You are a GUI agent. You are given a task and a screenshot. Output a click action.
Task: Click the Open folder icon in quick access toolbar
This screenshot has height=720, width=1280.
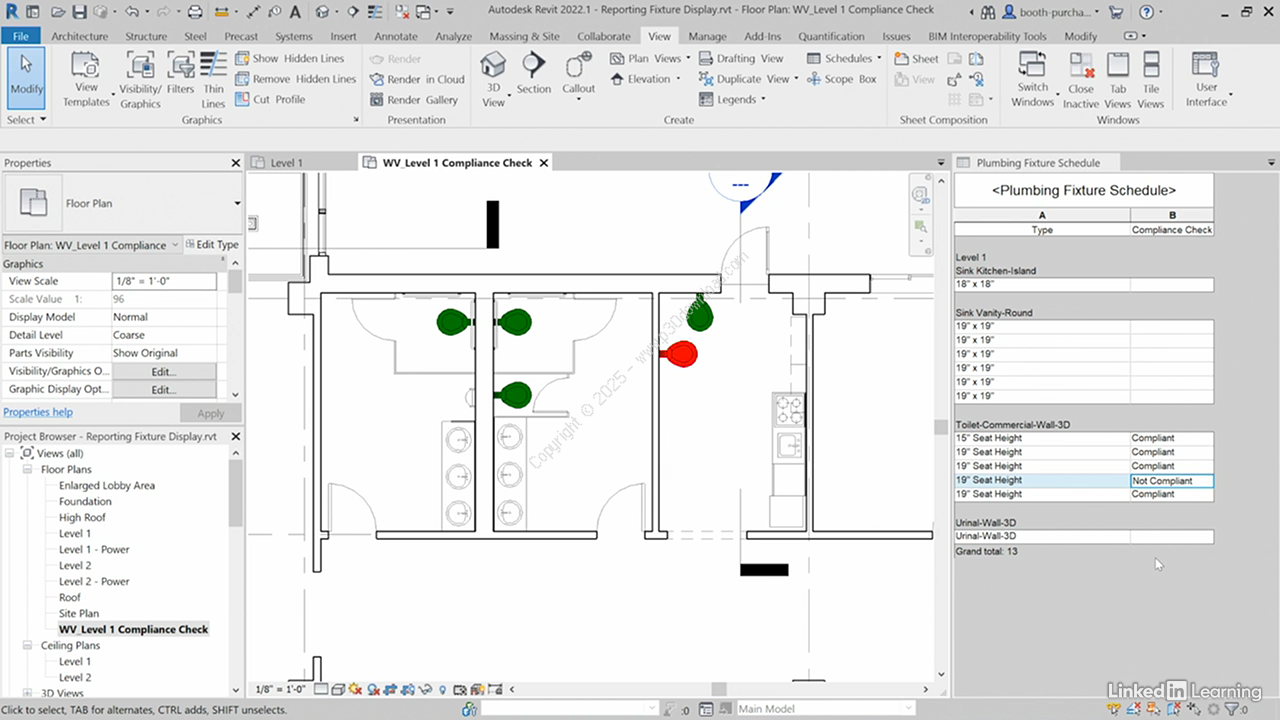58,12
